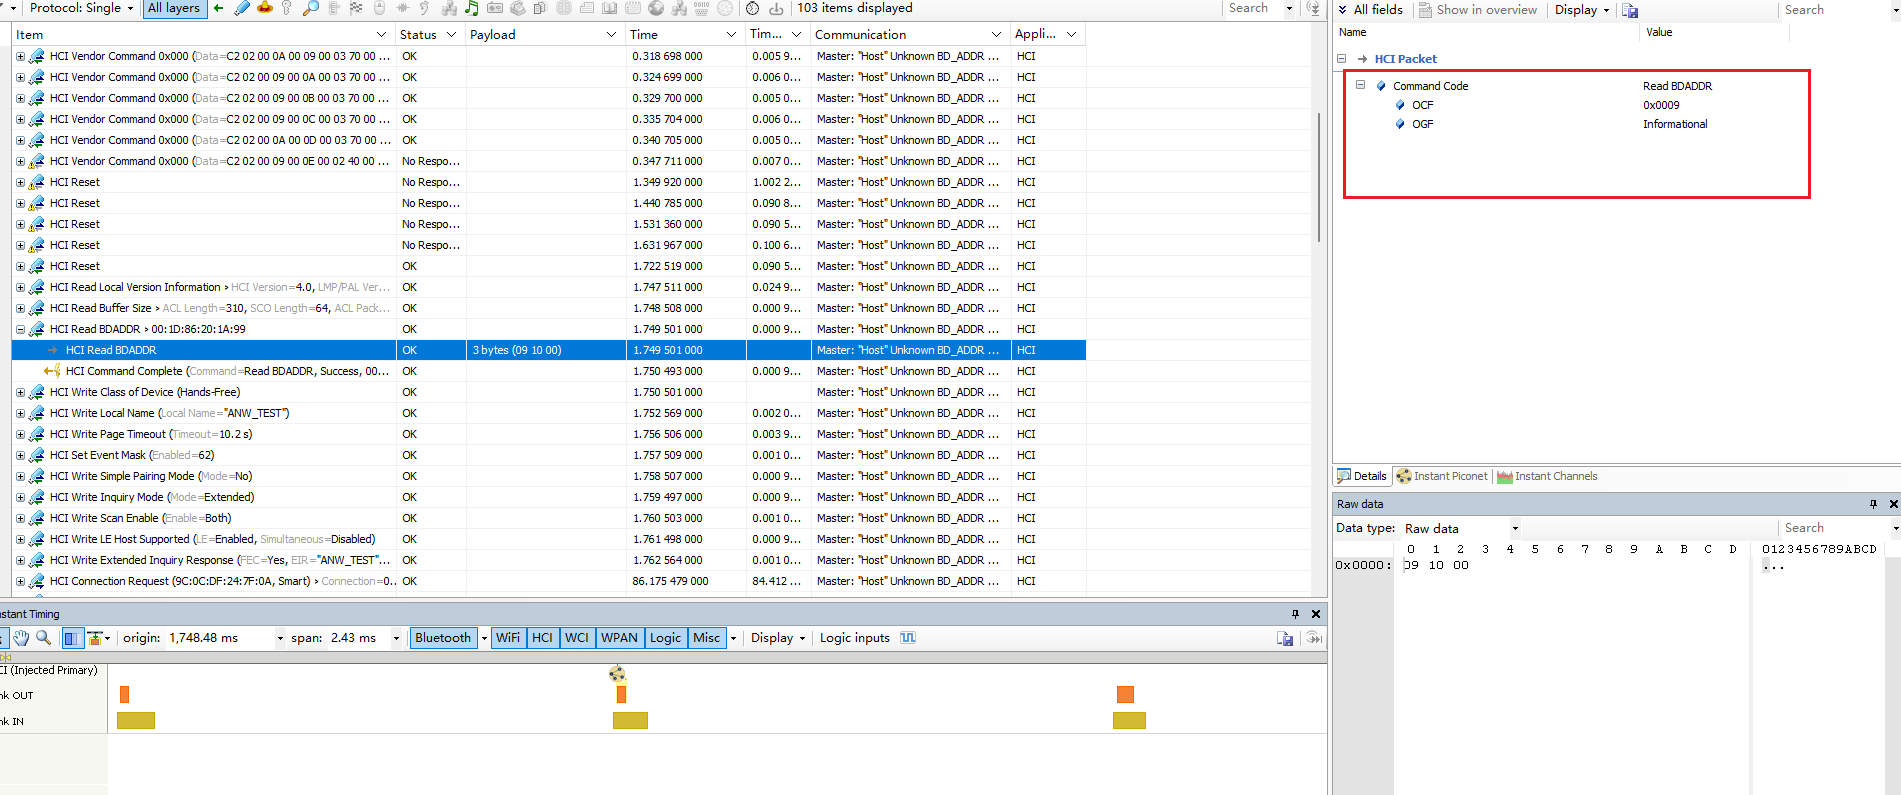Viewport: 1901px width, 795px height.
Task: Open the Display menu in details toolbar
Action: click(1582, 10)
